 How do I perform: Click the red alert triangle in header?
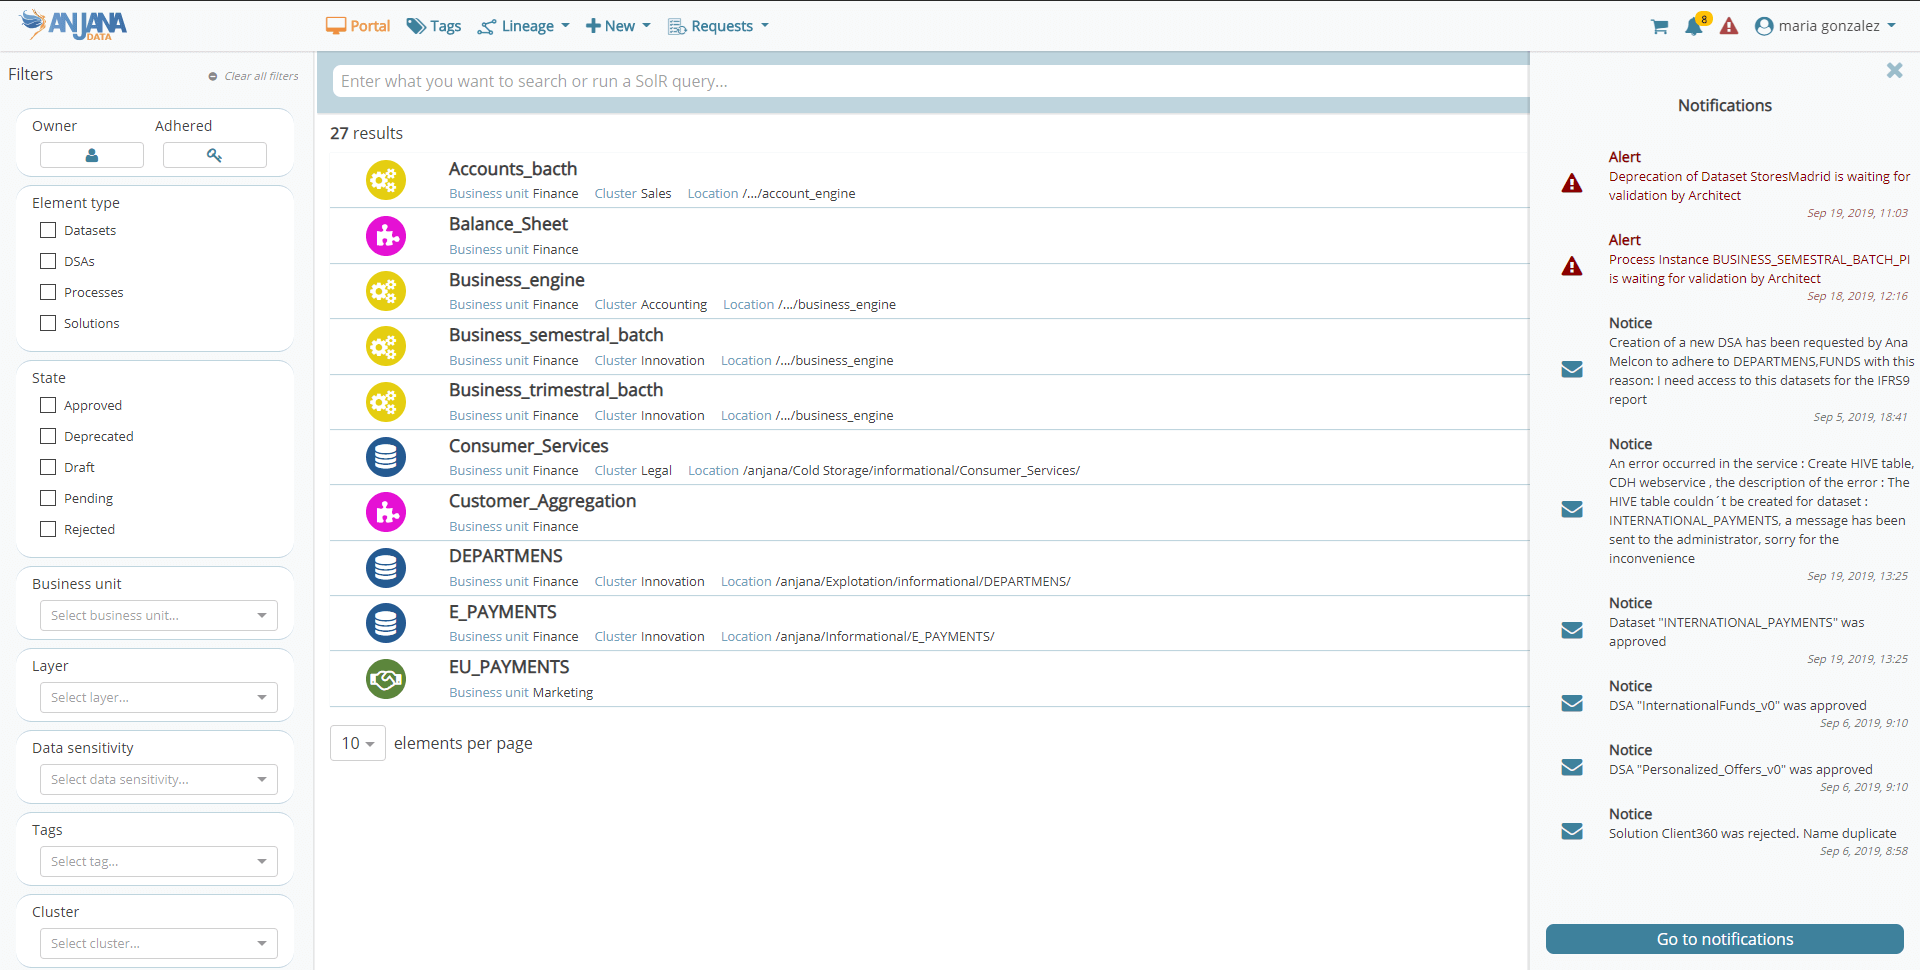click(x=1729, y=27)
